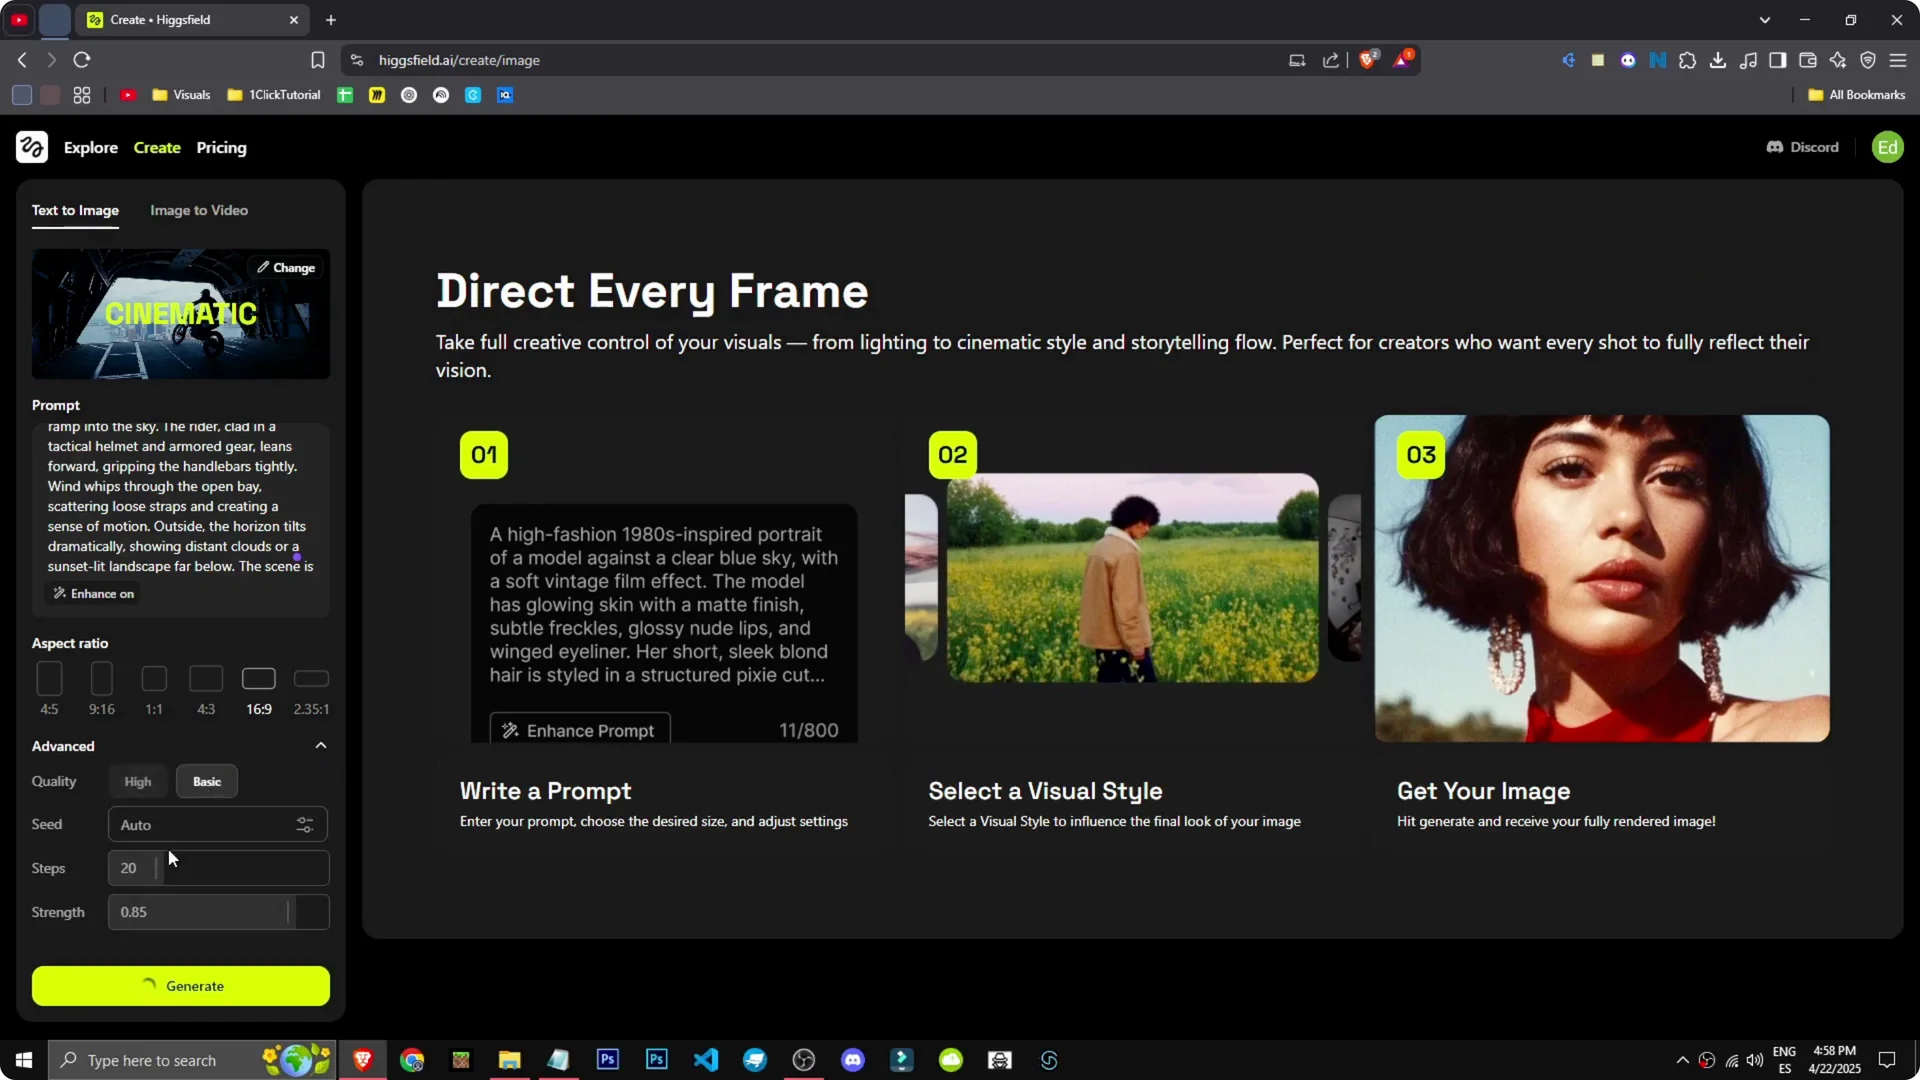The width and height of the screenshot is (1920, 1080).
Task: Toggle Enhance on for the prompt
Action: click(92, 593)
